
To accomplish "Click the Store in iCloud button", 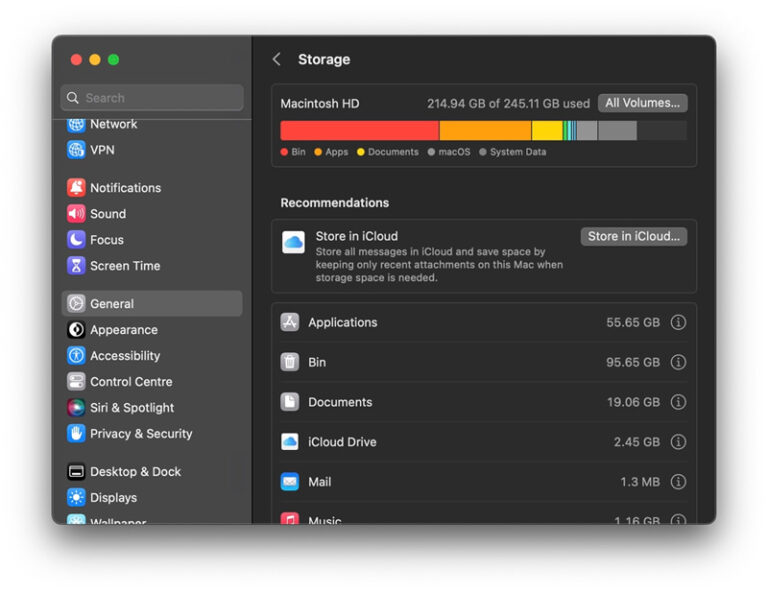I will (633, 237).
